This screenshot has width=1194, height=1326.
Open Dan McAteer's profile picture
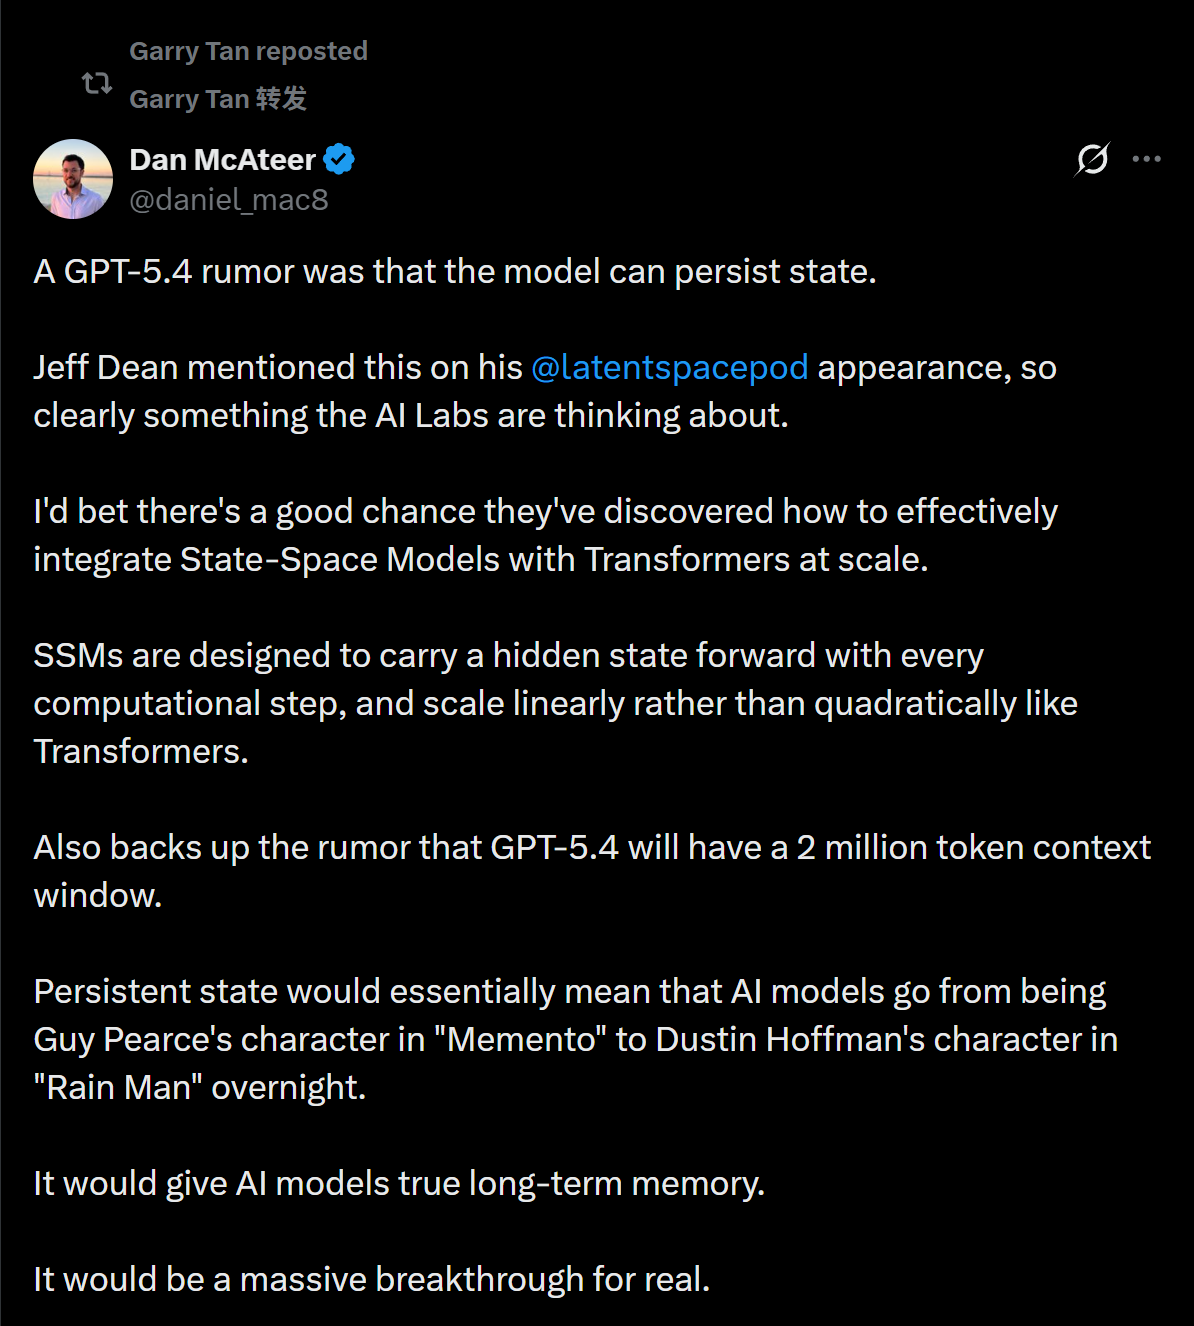pos(73,179)
